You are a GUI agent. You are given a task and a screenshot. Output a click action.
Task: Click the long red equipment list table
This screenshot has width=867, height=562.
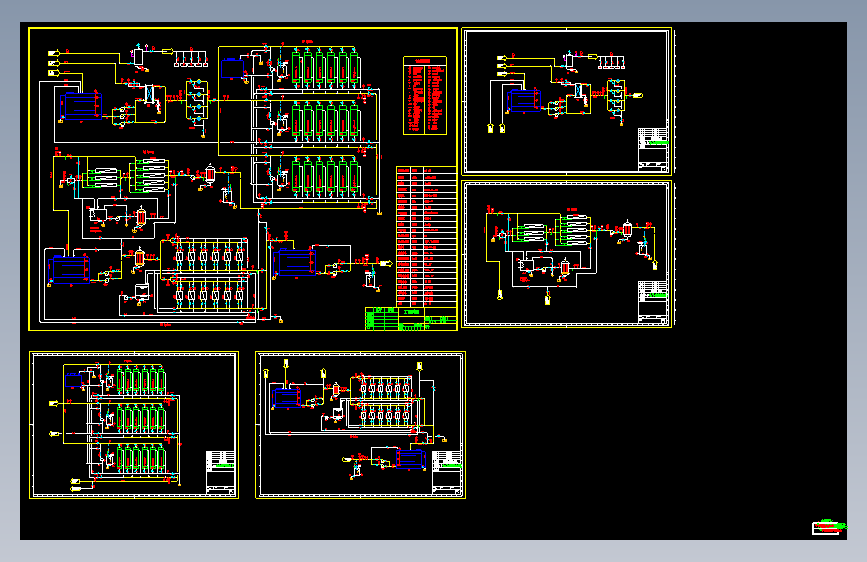(426, 236)
